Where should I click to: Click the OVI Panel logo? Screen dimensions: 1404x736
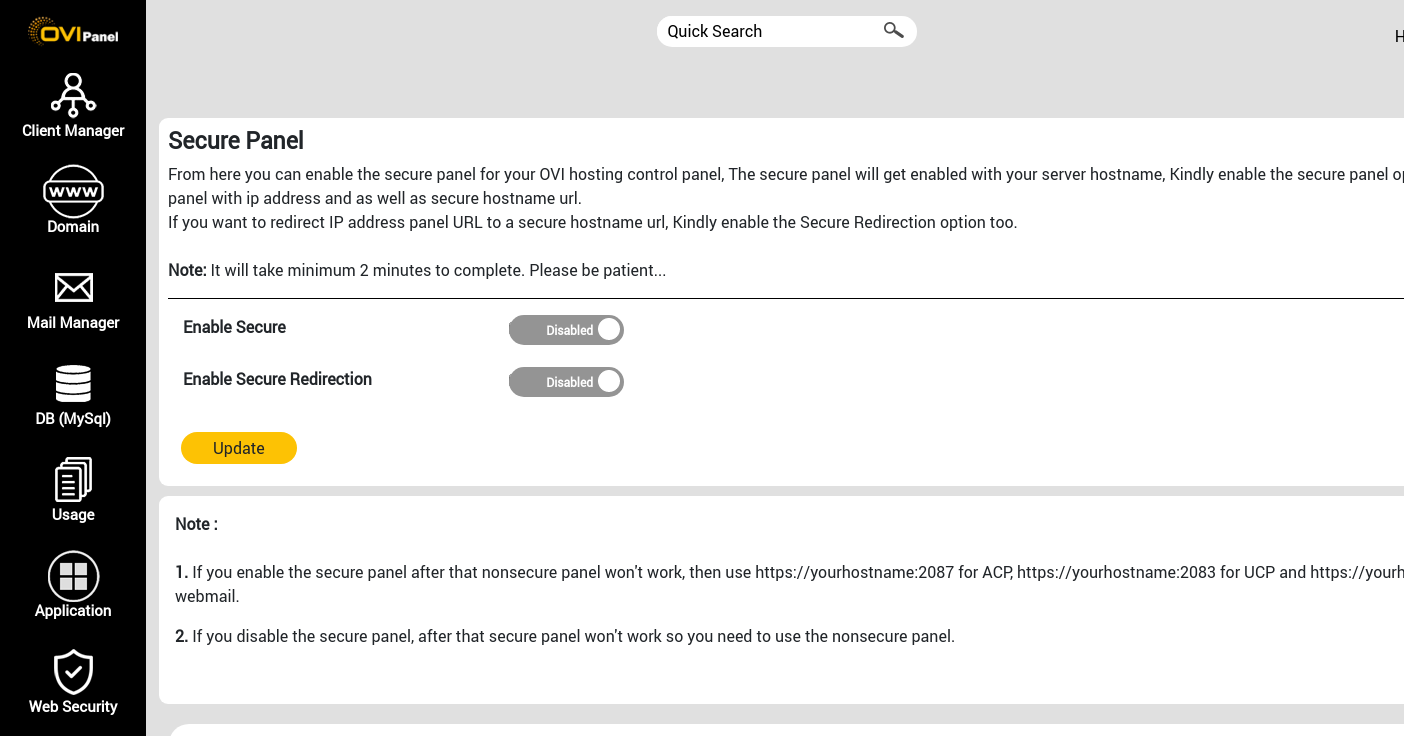pyautogui.click(x=71, y=30)
